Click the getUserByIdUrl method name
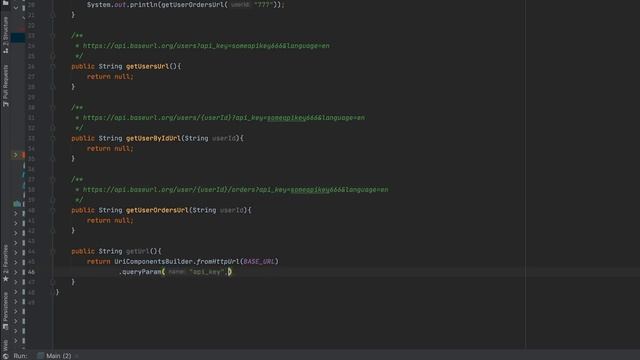Image resolution: width=640 pixels, height=360 pixels. [153, 138]
